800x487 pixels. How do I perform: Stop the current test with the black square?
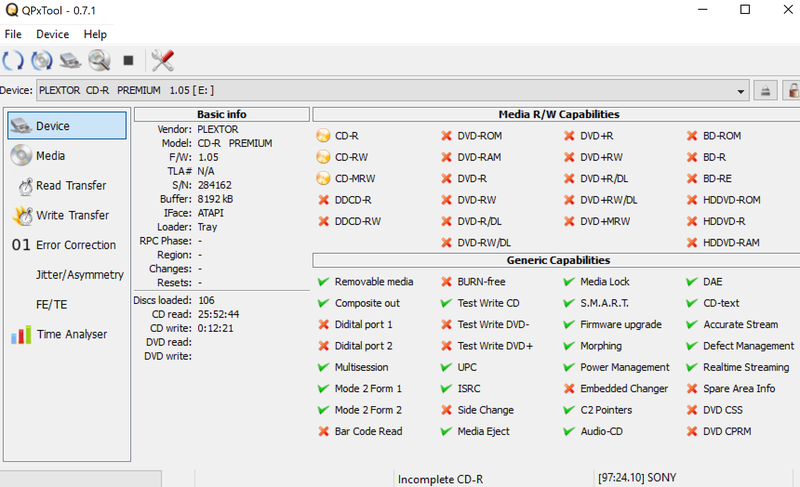click(129, 61)
